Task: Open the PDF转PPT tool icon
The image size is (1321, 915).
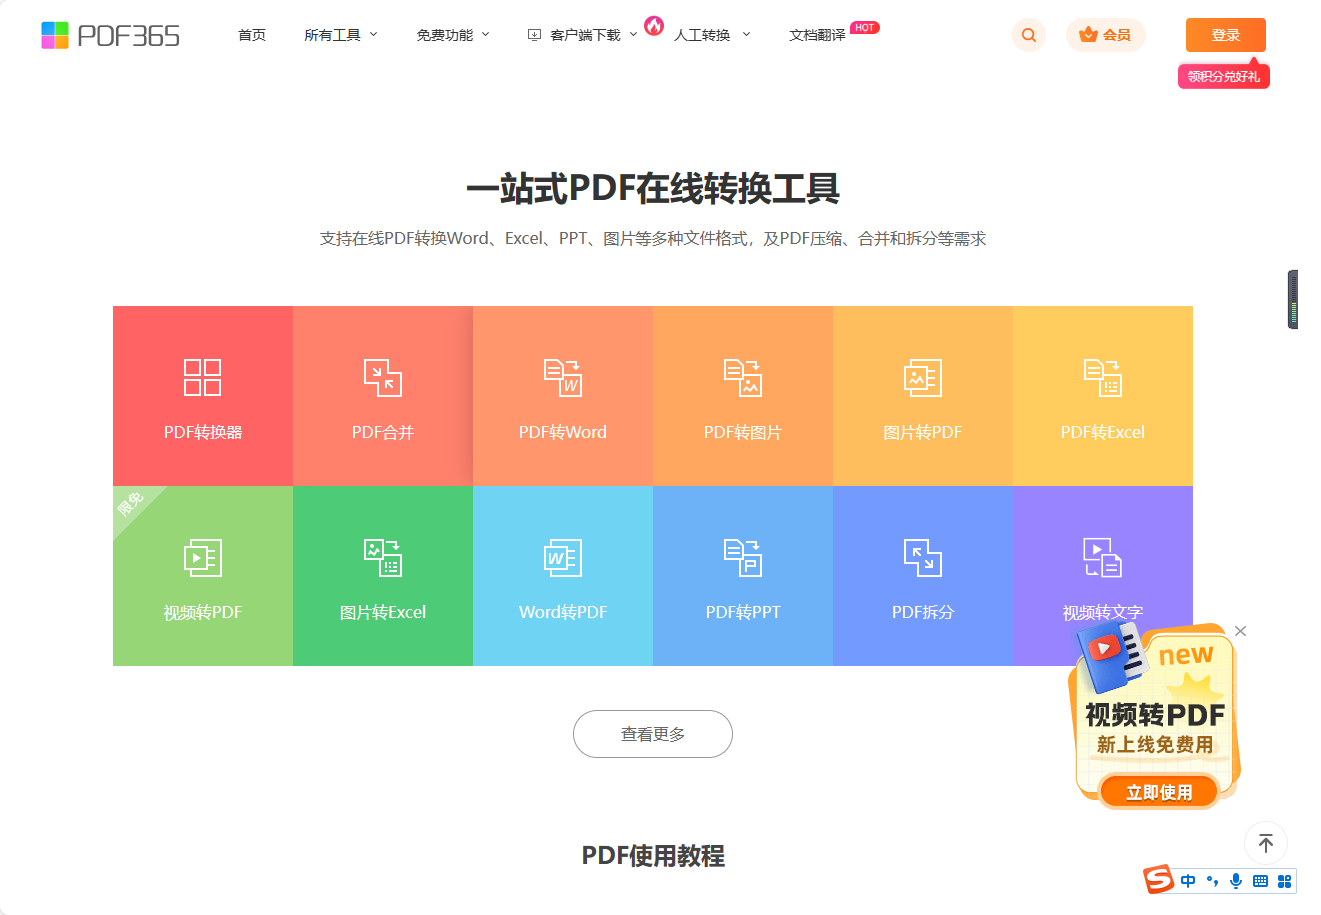Action: click(x=743, y=558)
